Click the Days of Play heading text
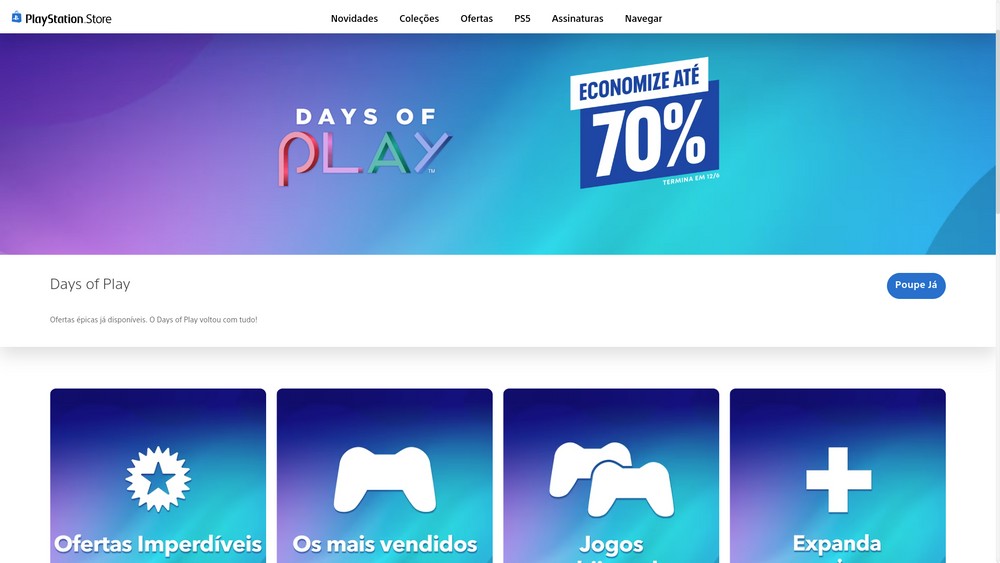This screenshot has width=1000, height=563. [90, 284]
